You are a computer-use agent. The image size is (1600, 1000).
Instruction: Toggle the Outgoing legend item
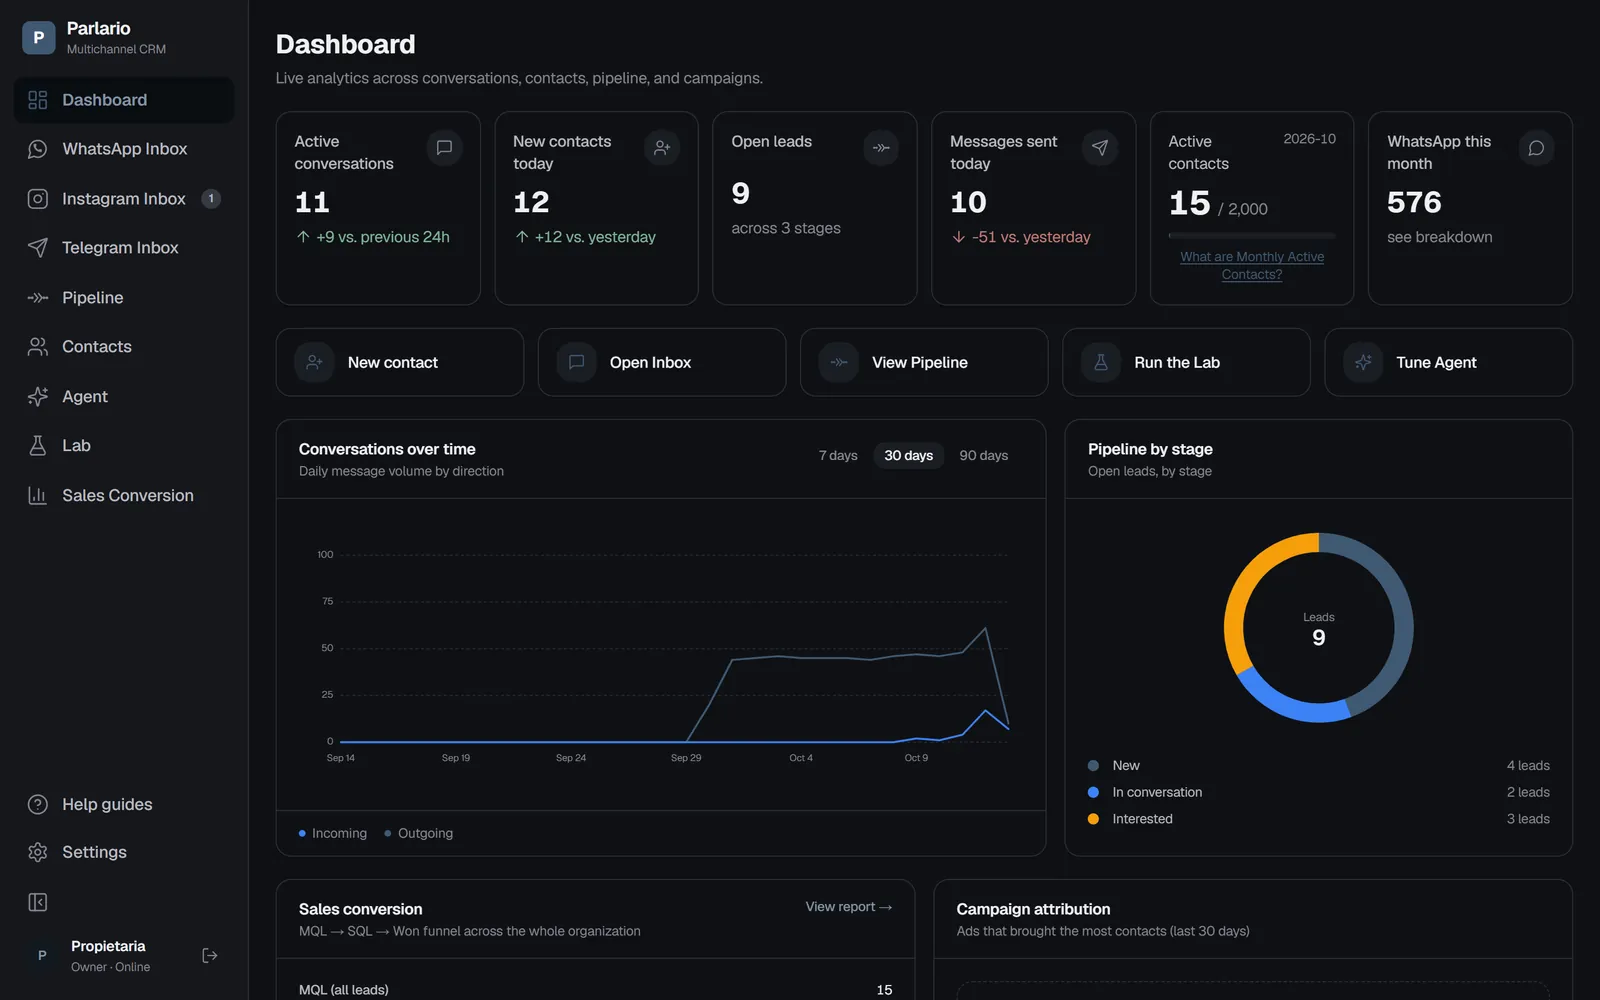click(419, 833)
